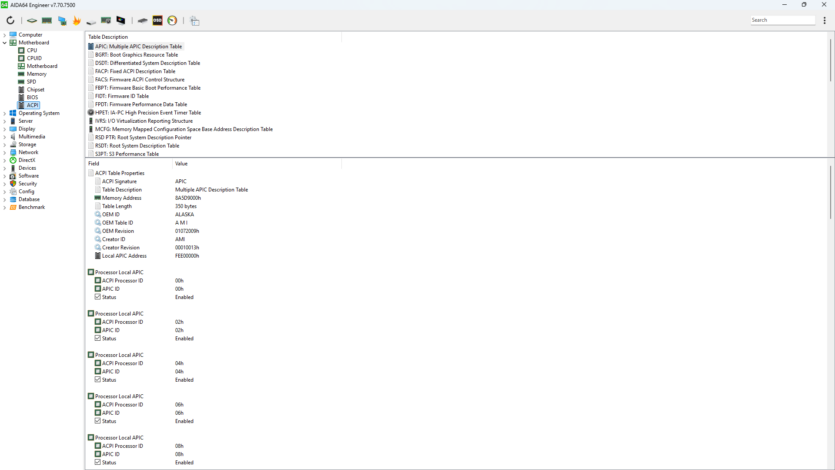Click the Value column header

[x=181, y=163]
